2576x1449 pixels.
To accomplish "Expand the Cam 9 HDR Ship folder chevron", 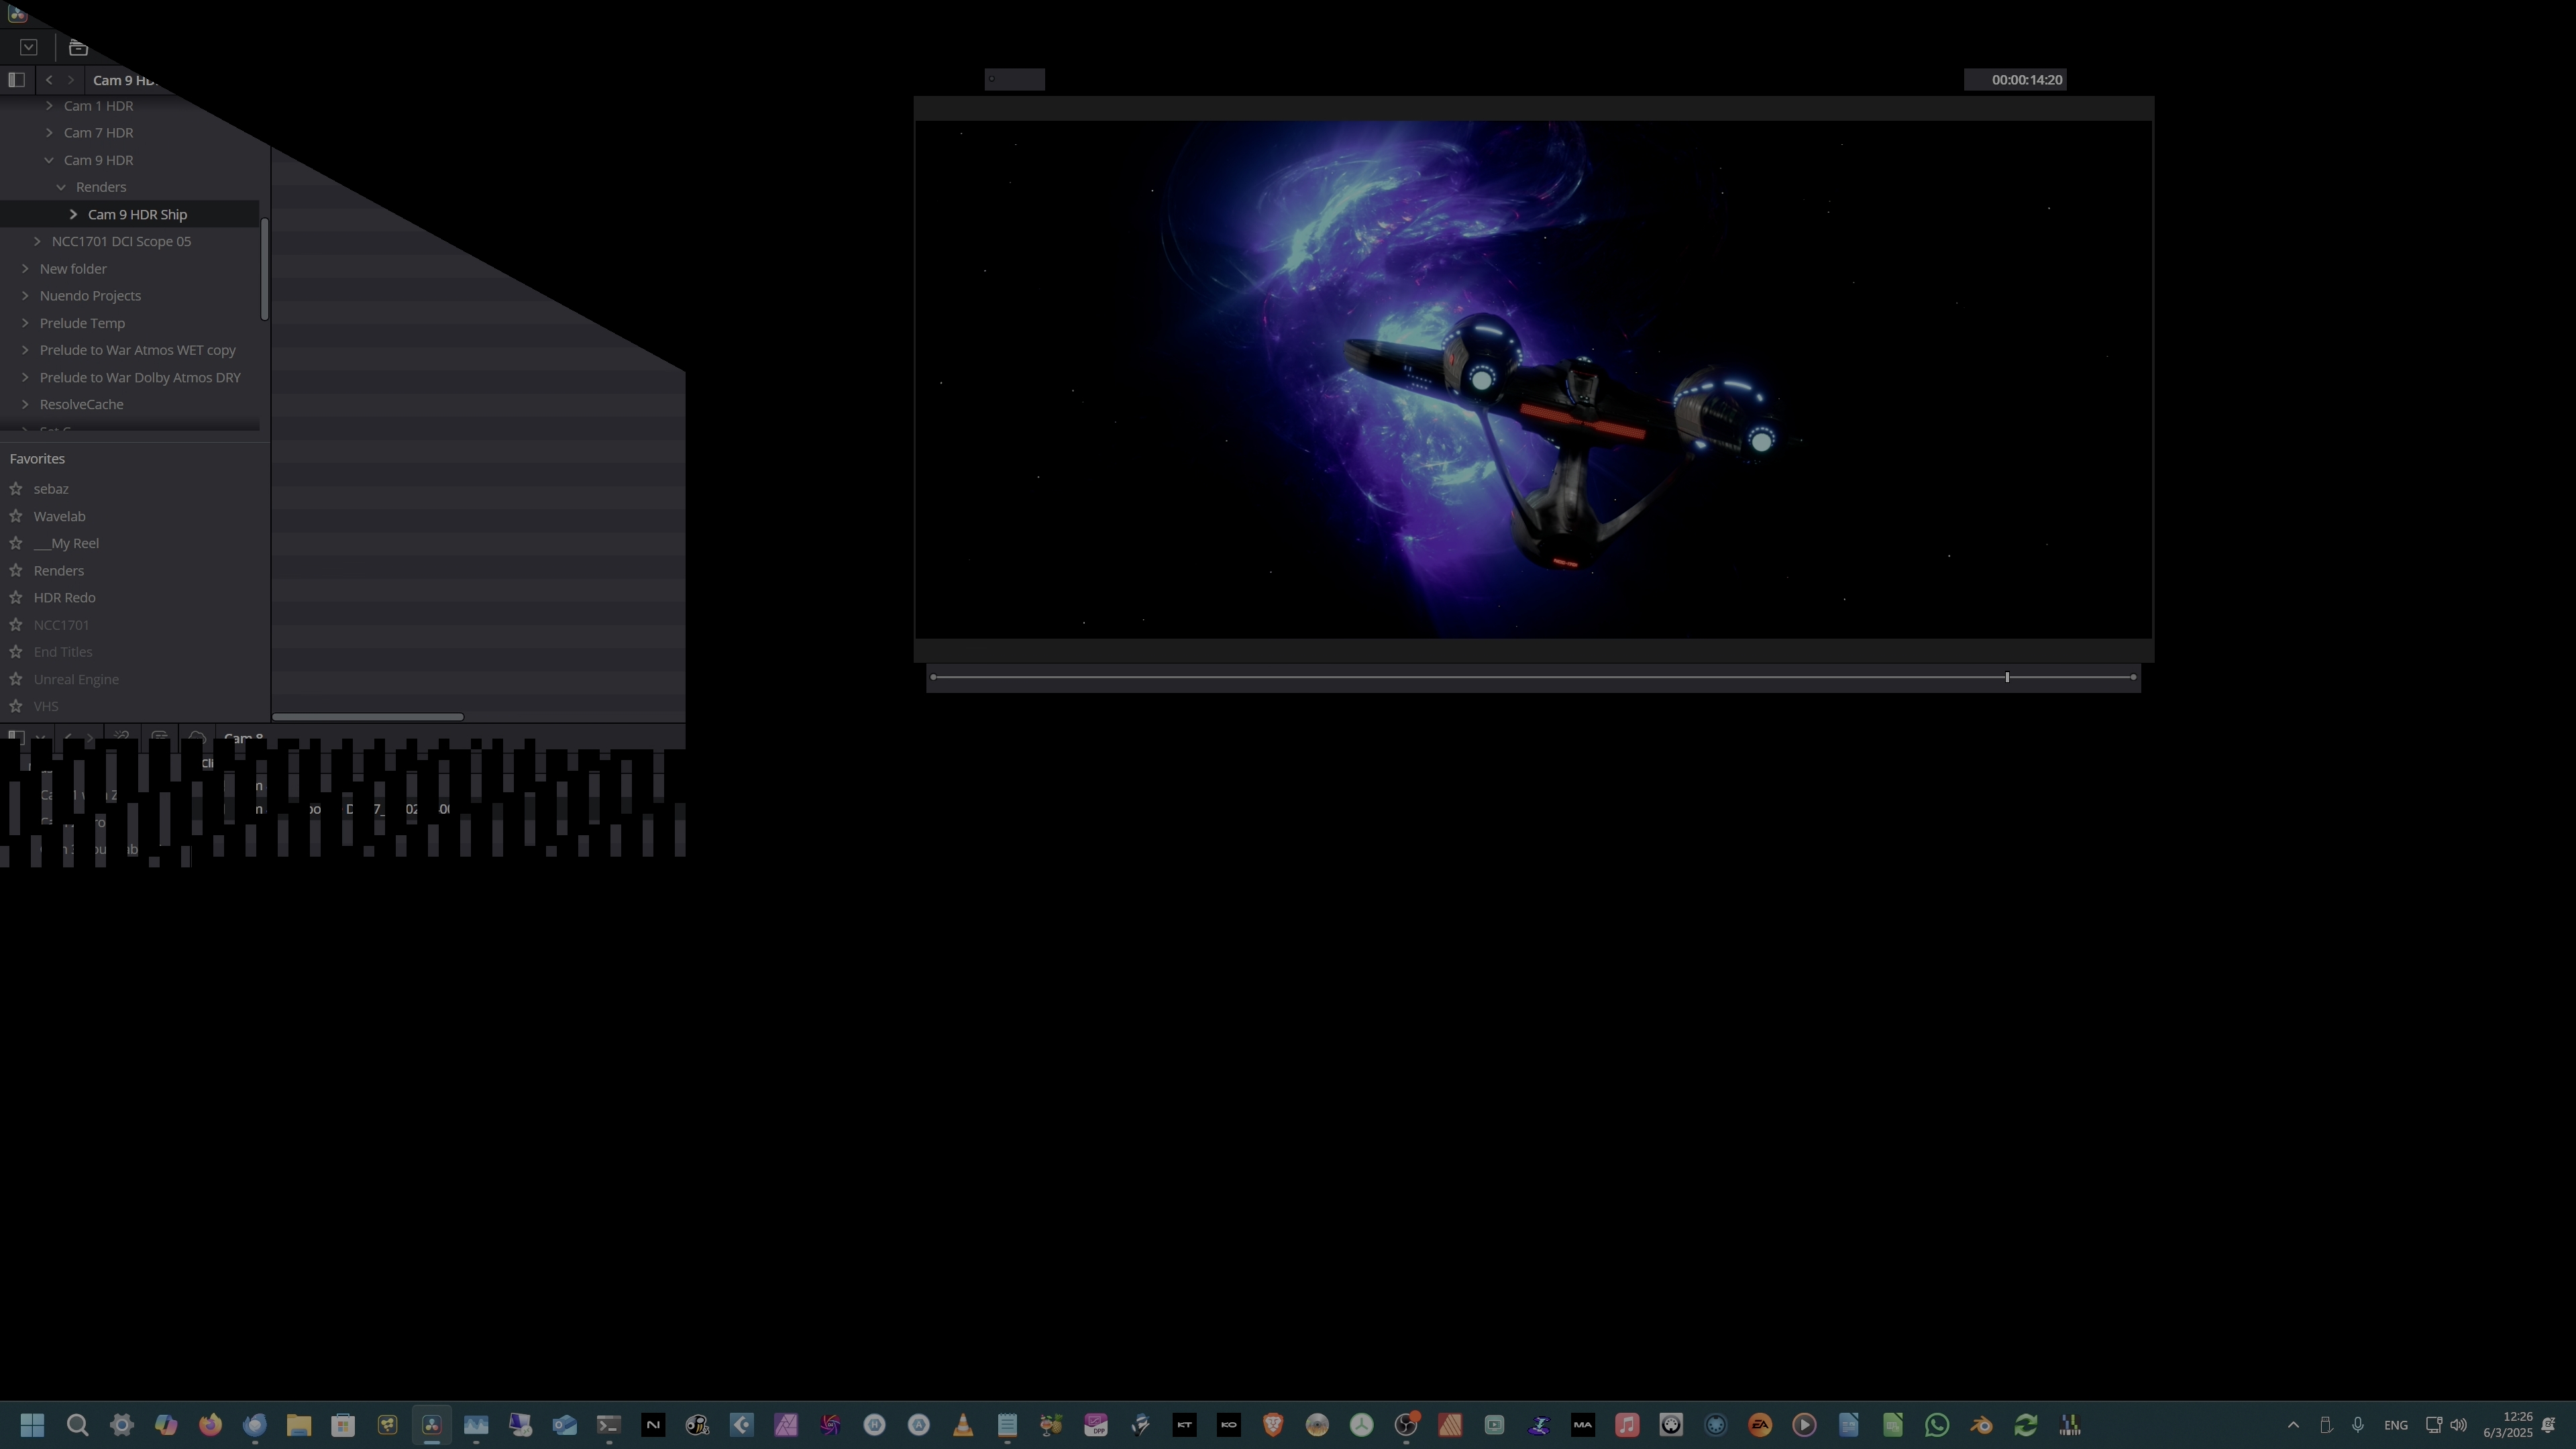I will tap(73, 214).
